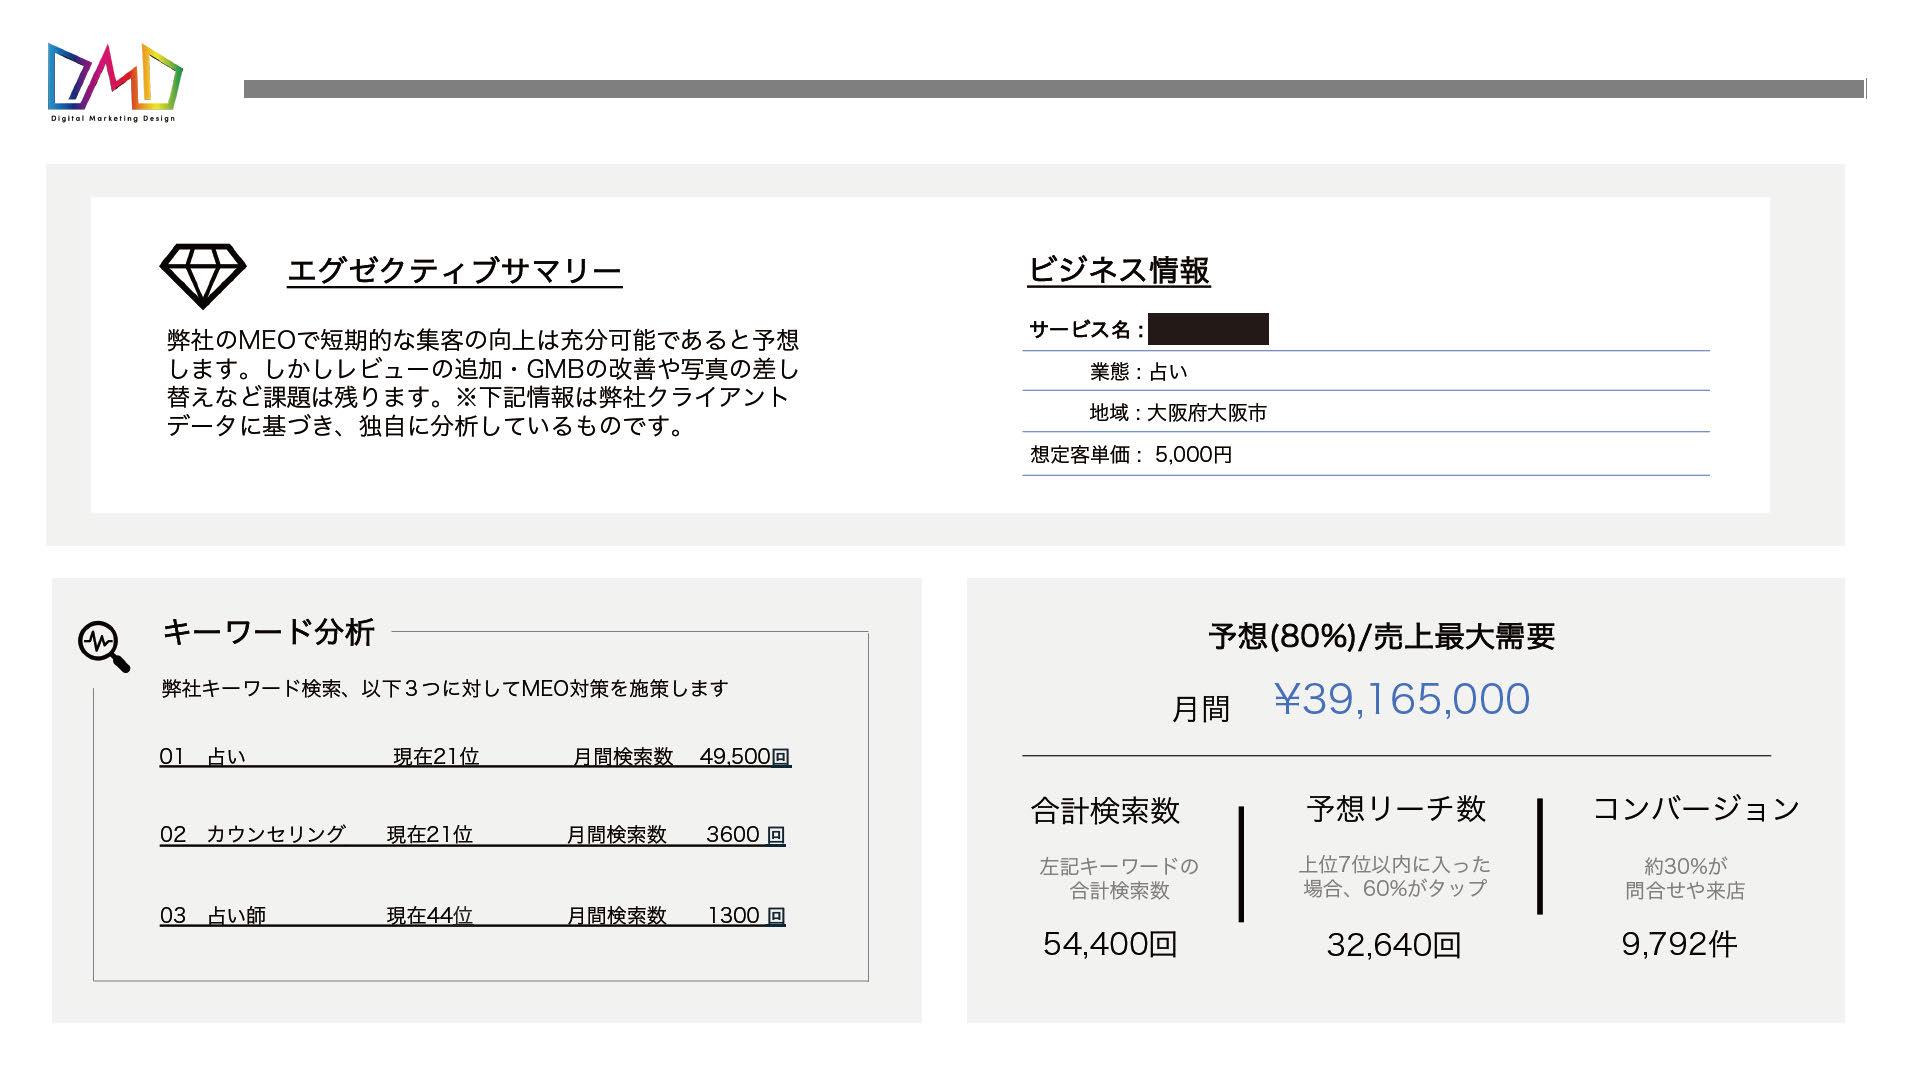The width and height of the screenshot is (1920, 1080).
Task: Click the diamond icon beside エグゼクティブサマリー
Action: (202, 275)
